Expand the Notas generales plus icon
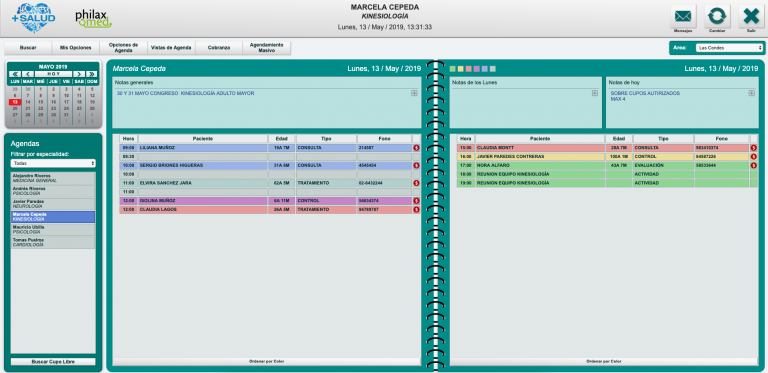The width and height of the screenshot is (768, 373). [414, 93]
